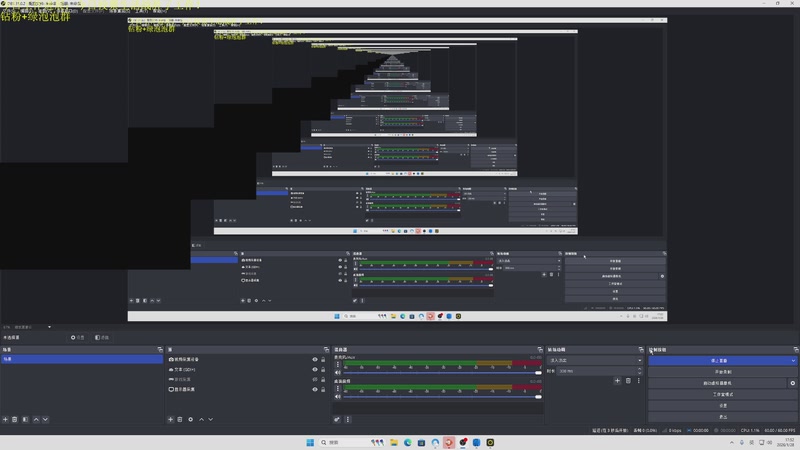
Task: Open mic/aux channel options three-dots
Action: [338, 364]
